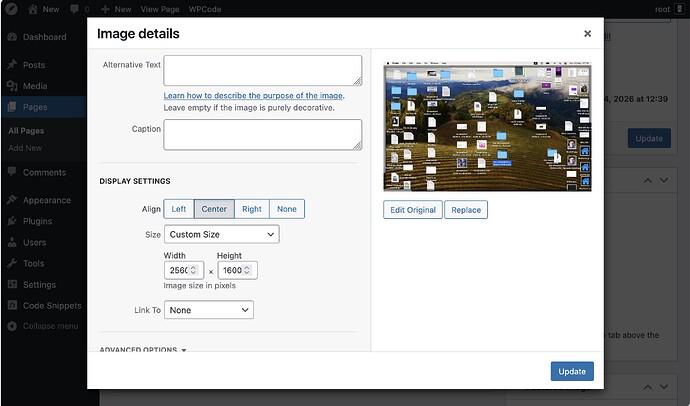Open the Size dropdown showing Custom Size

222,234
